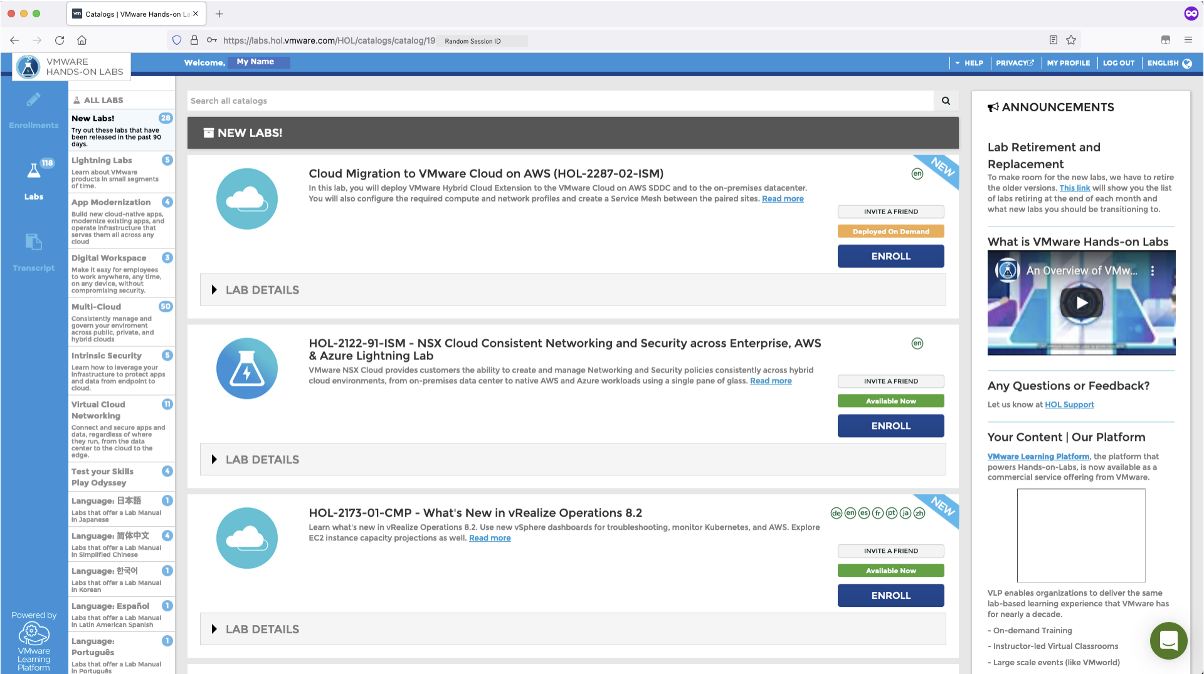Select the Intrinsic Security category
Viewport: 1204px width, 674px height.
pos(121,371)
